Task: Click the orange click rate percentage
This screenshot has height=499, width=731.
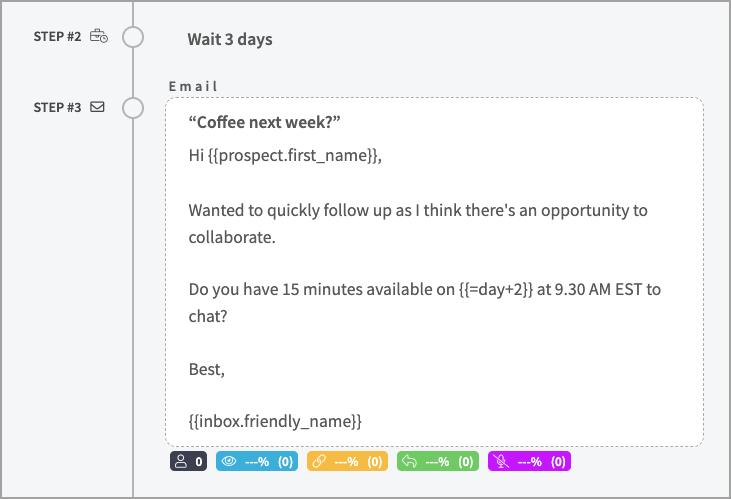Action: pyautogui.click(x=347, y=462)
